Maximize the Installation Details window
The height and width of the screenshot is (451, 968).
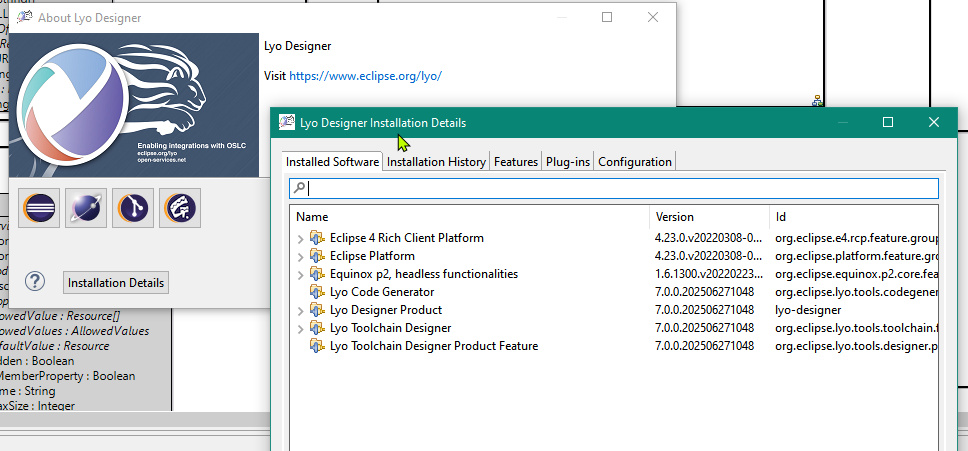(888, 122)
